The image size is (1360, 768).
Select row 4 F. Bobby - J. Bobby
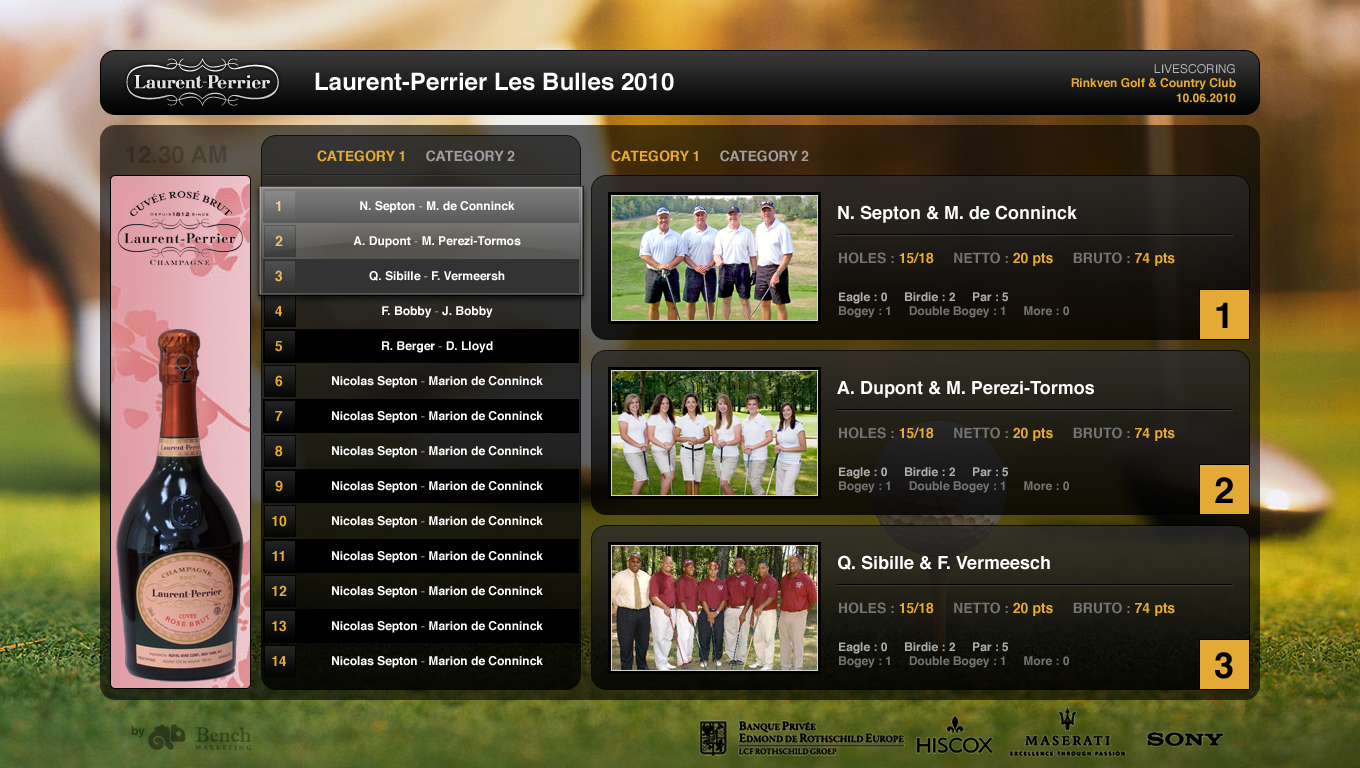421,311
